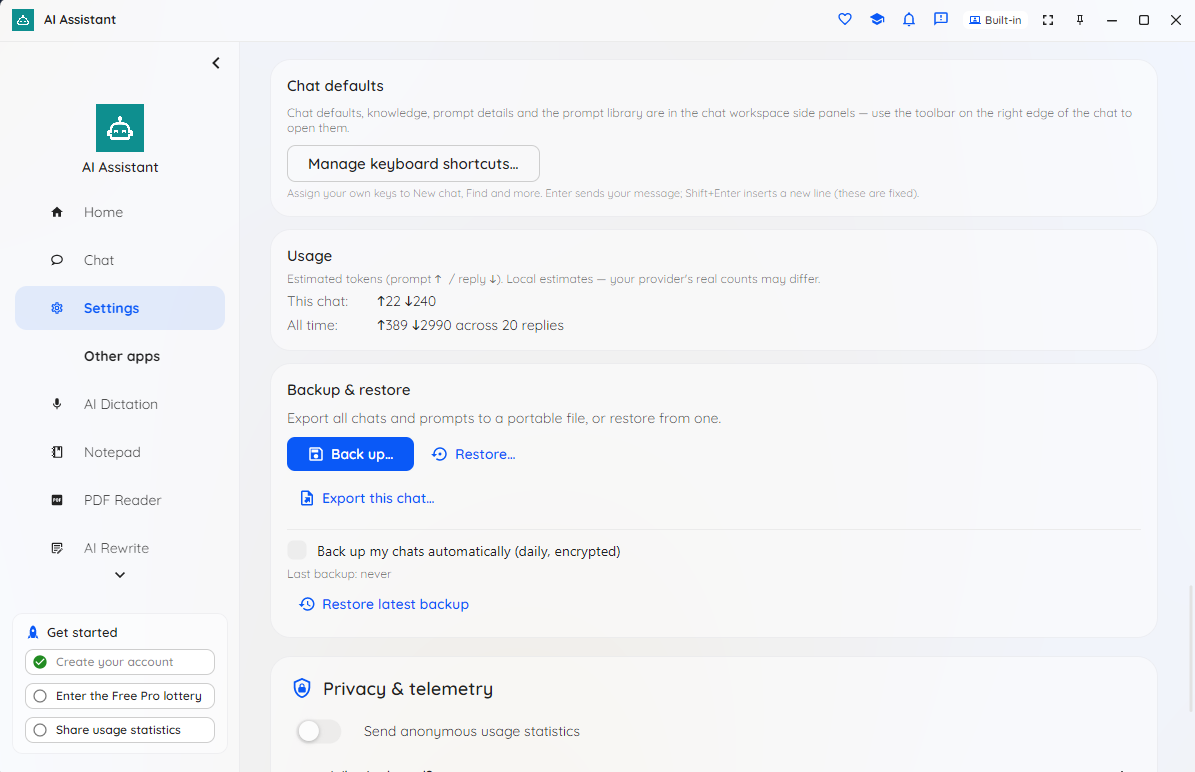Go to Home in sidebar
Screen dimensions: 1195x772
pyautogui.click(x=120, y=212)
